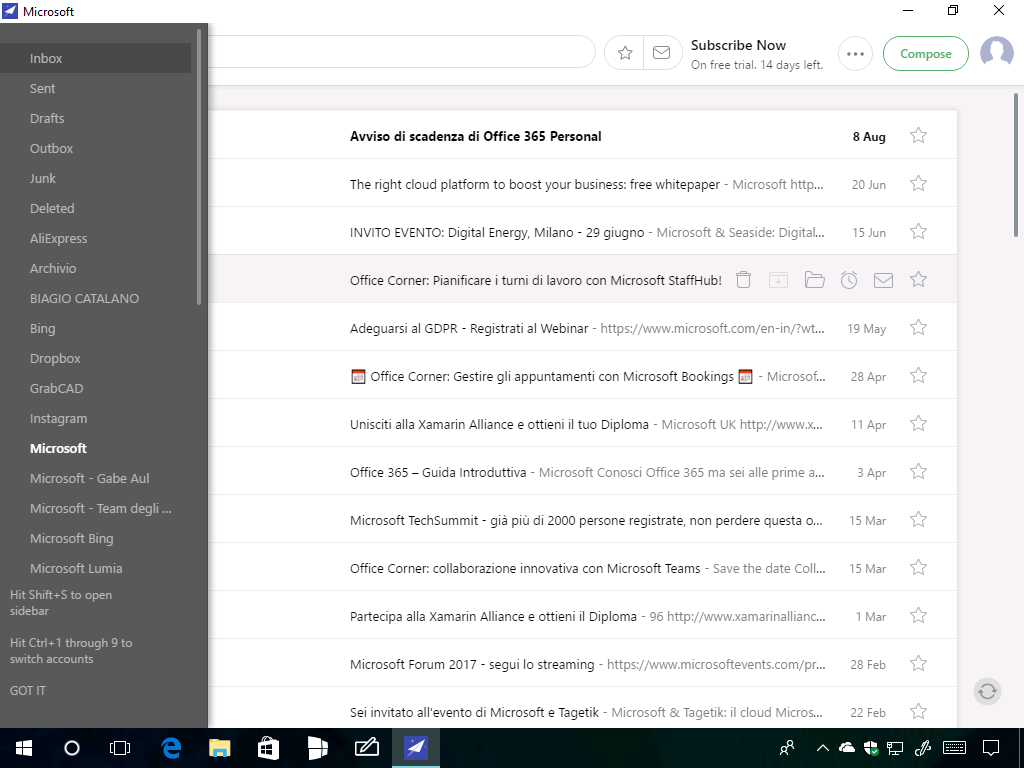Select the Microsoft Bing folder

point(95,539)
